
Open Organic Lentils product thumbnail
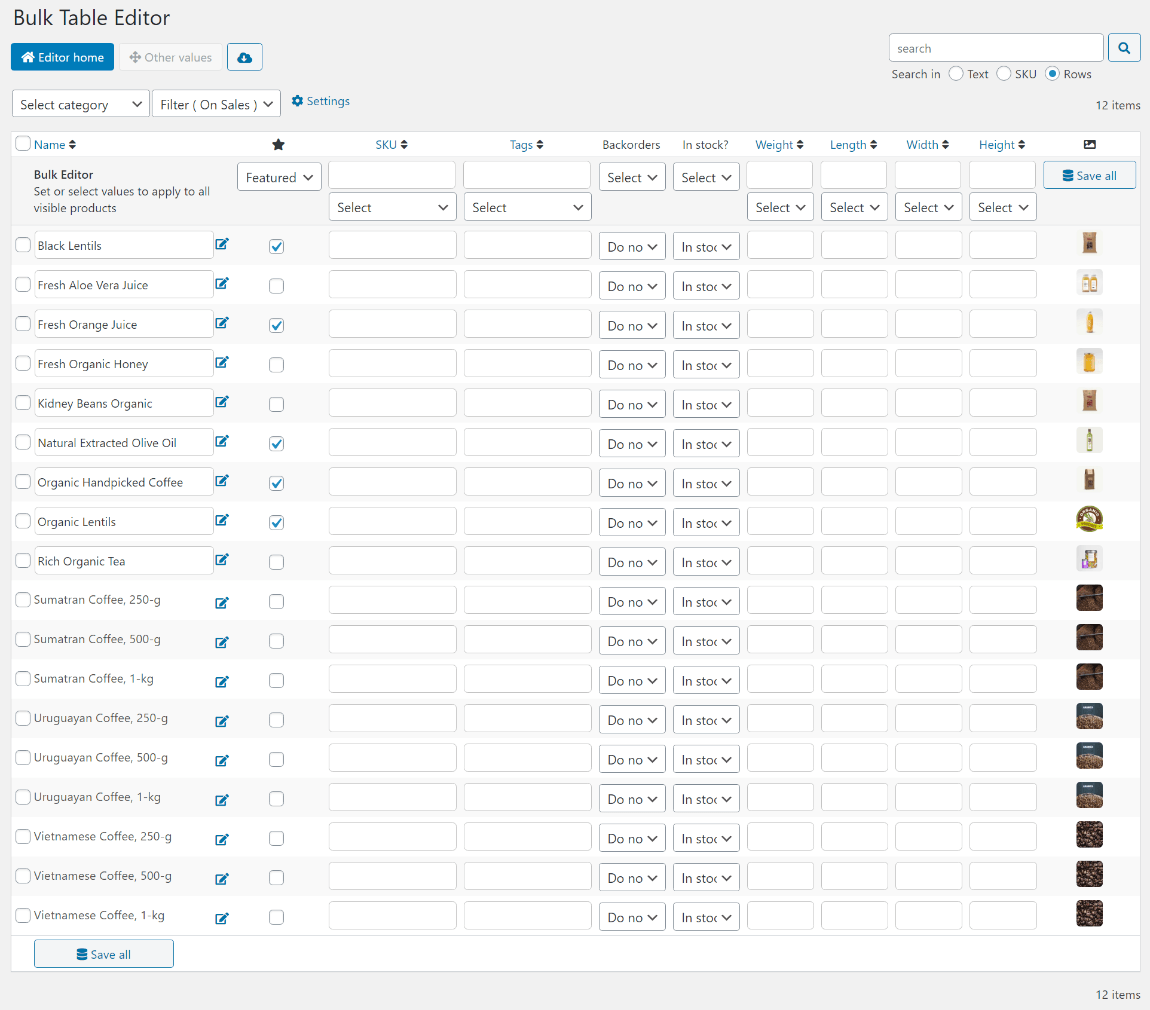[1090, 519]
